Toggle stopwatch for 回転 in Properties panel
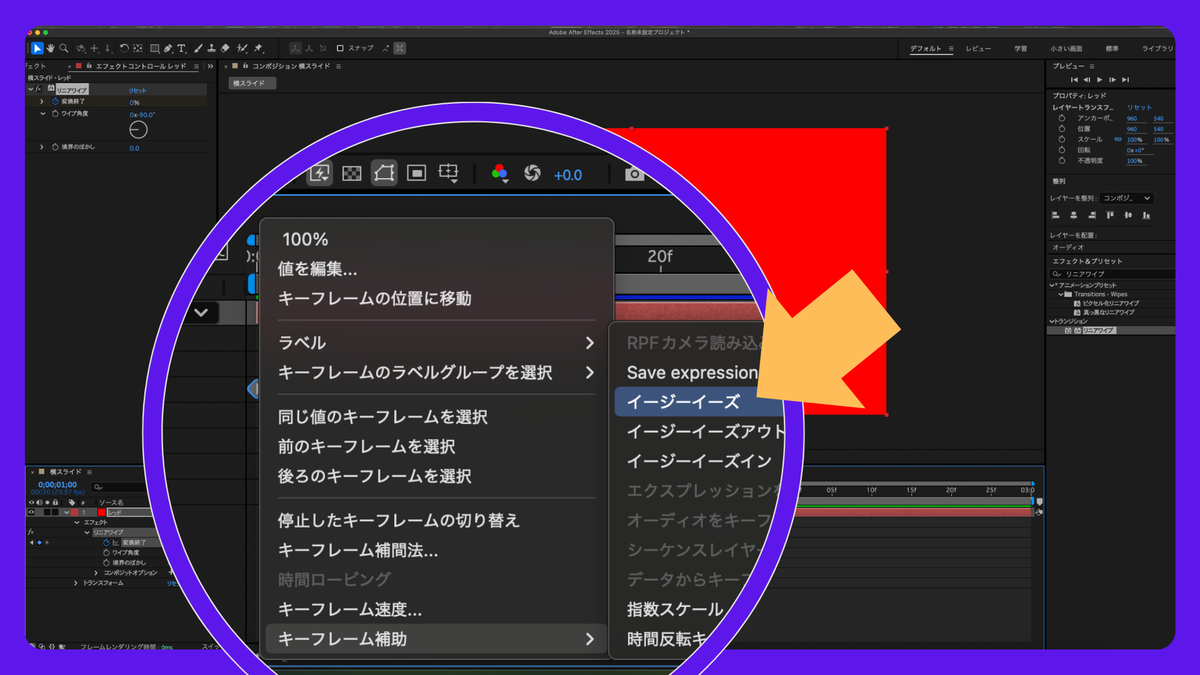This screenshot has width=1200, height=675. 1062,150
